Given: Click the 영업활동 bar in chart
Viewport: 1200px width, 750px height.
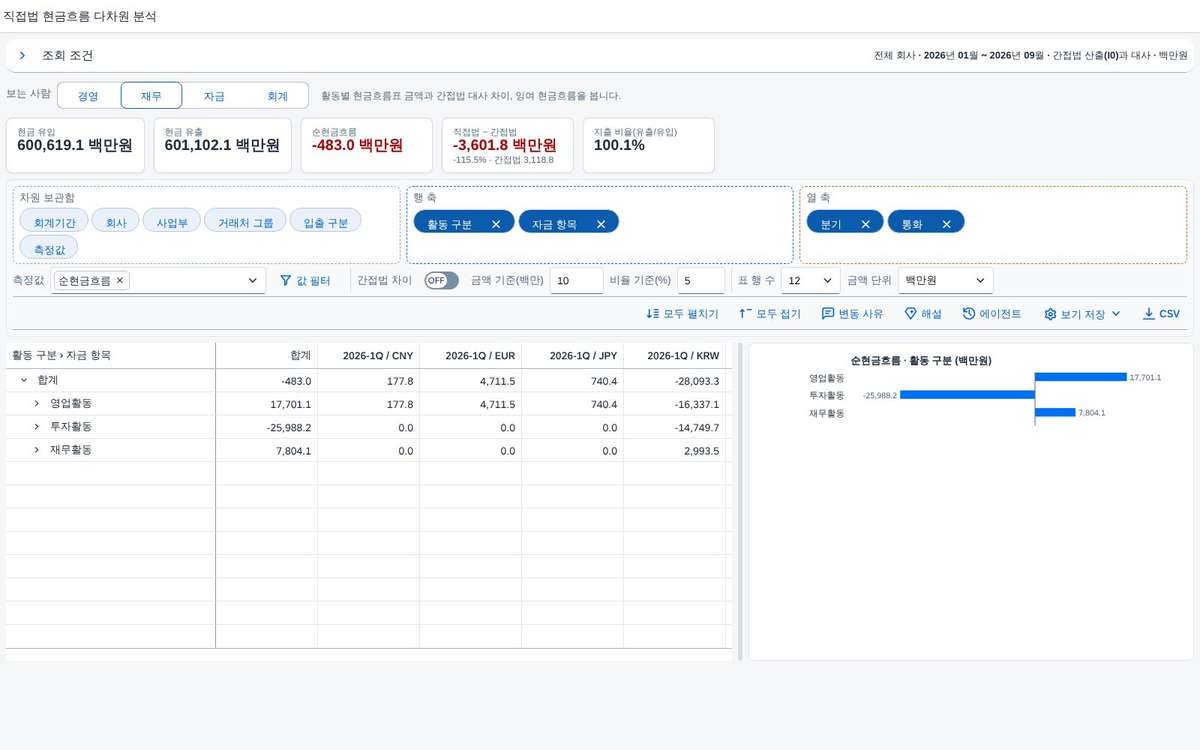Looking at the screenshot, I should pos(1080,377).
